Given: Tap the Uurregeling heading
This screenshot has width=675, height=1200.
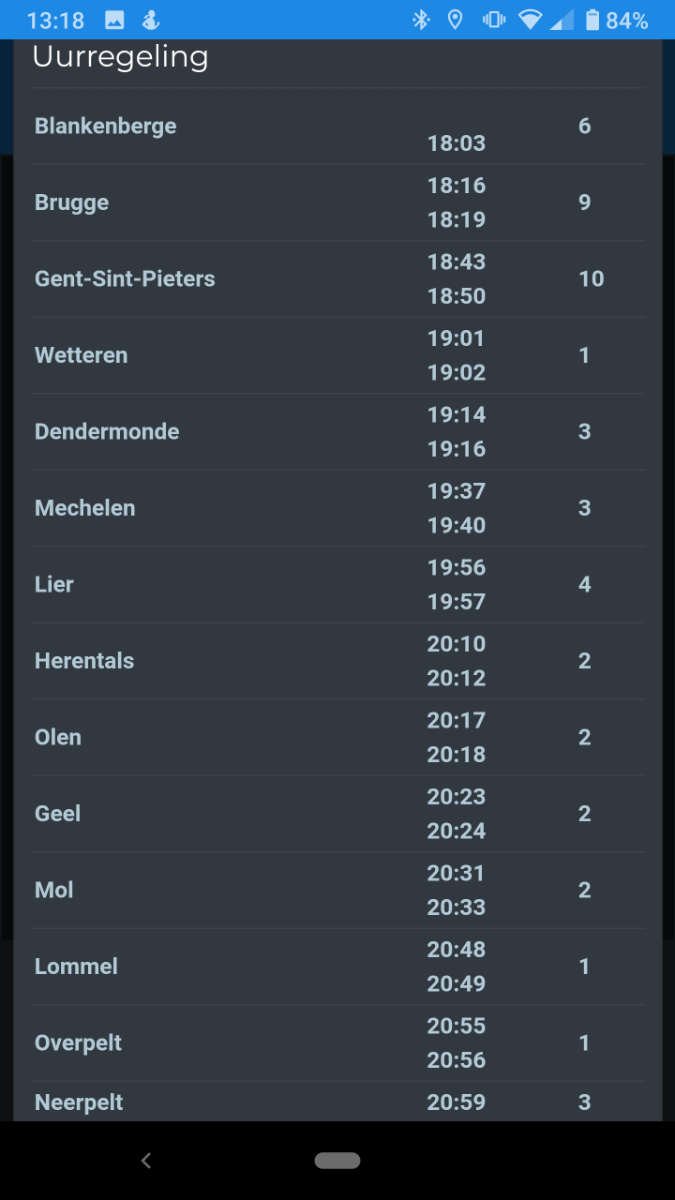Looking at the screenshot, I should 120,57.
